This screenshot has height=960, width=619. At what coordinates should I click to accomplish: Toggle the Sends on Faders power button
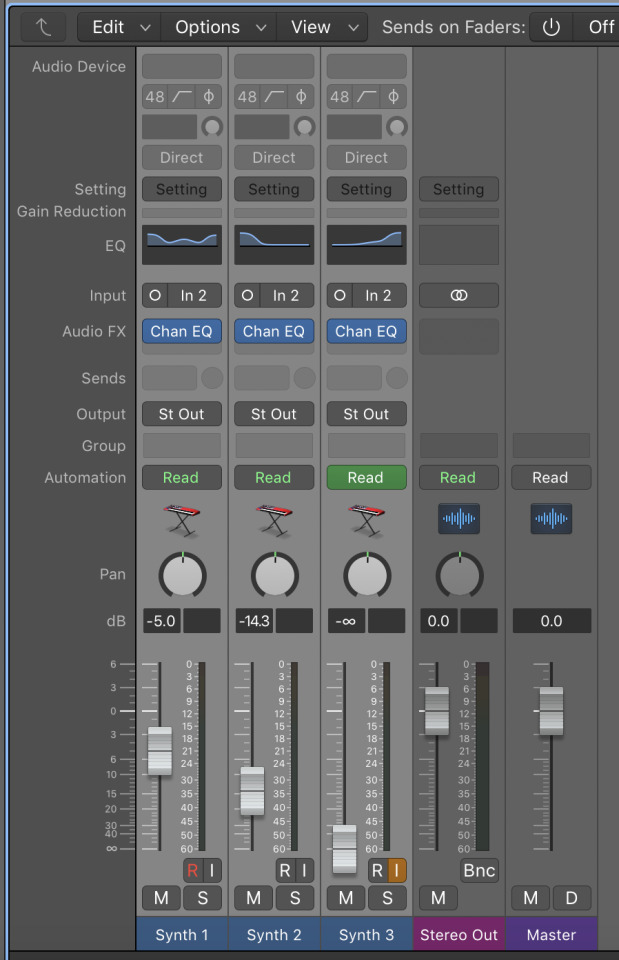point(551,27)
